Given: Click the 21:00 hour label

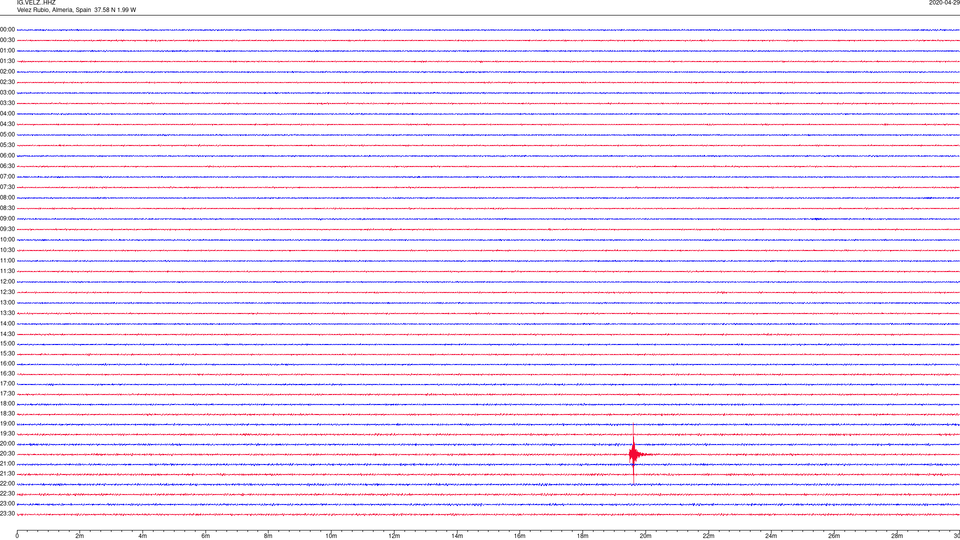Looking at the screenshot, I should pyautogui.click(x=7, y=463).
